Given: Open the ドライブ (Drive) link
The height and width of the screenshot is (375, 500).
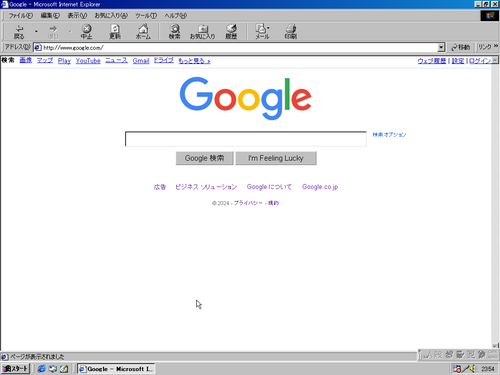Looking at the screenshot, I should [163, 60].
